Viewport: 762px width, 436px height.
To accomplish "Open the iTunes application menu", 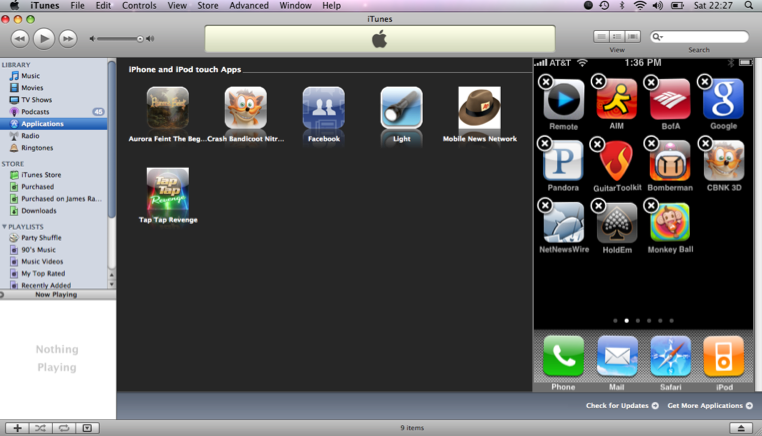I will pyautogui.click(x=45, y=5).
